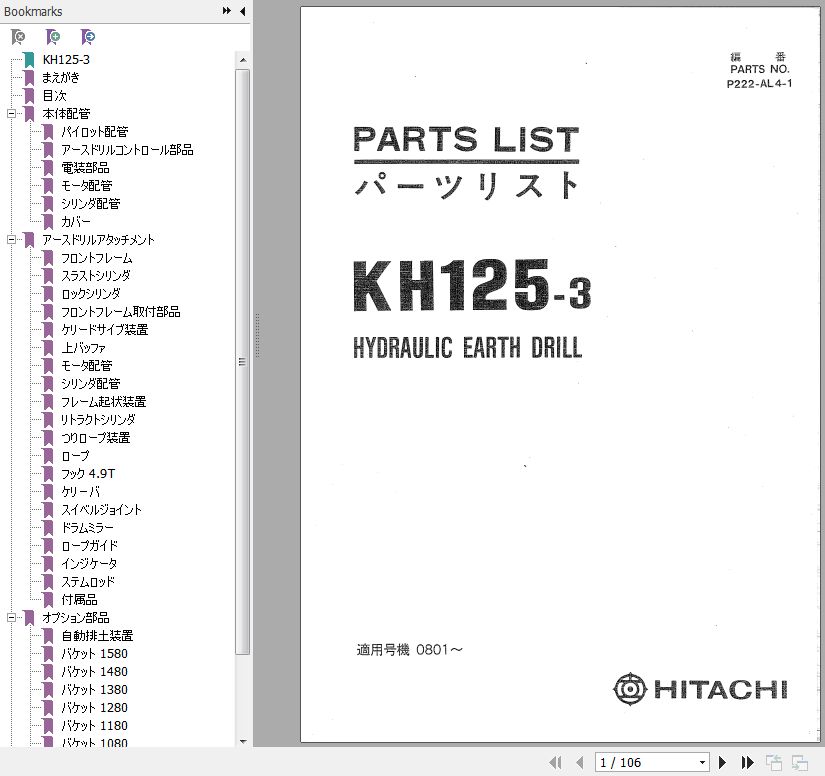
Task: Click the delete bookmark icon
Action: pos(18,37)
